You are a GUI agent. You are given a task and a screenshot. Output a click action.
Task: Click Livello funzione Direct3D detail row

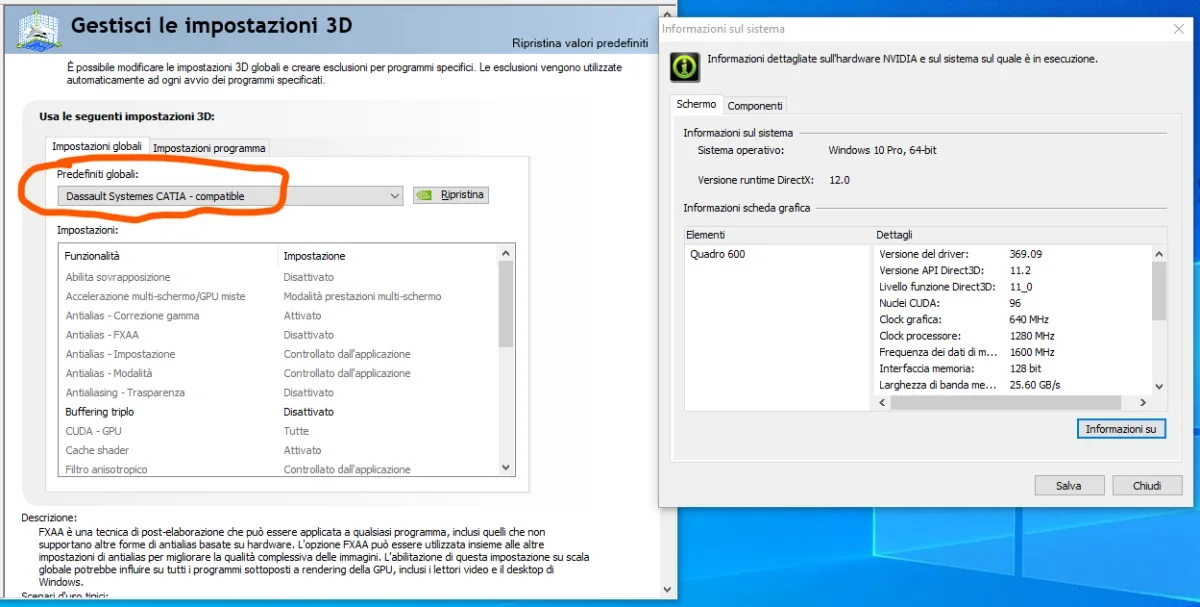pyautogui.click(x=1012, y=286)
